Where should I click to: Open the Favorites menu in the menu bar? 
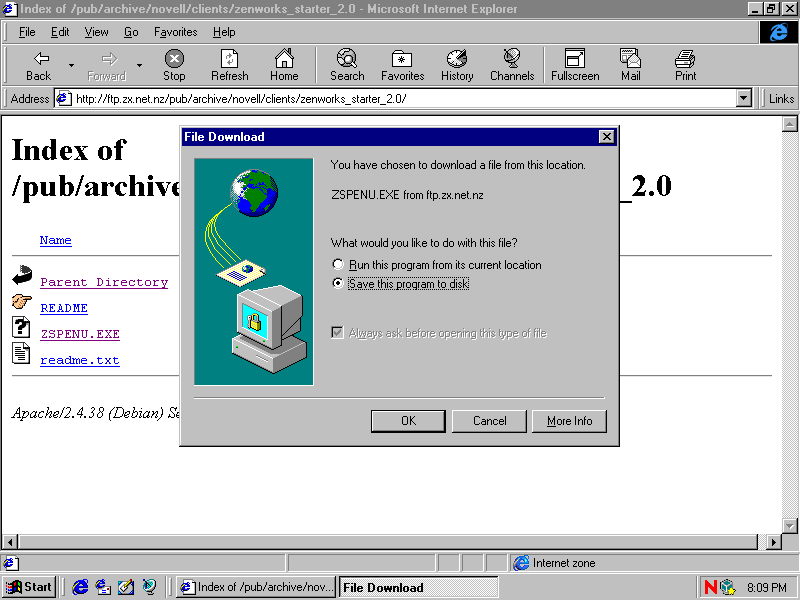pyautogui.click(x=176, y=32)
